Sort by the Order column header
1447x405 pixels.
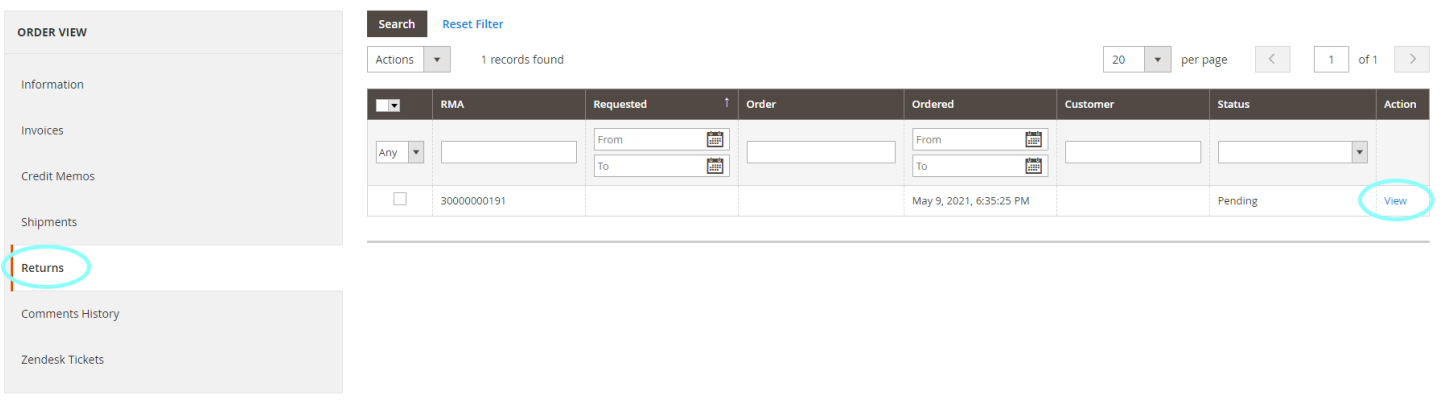[821, 104]
